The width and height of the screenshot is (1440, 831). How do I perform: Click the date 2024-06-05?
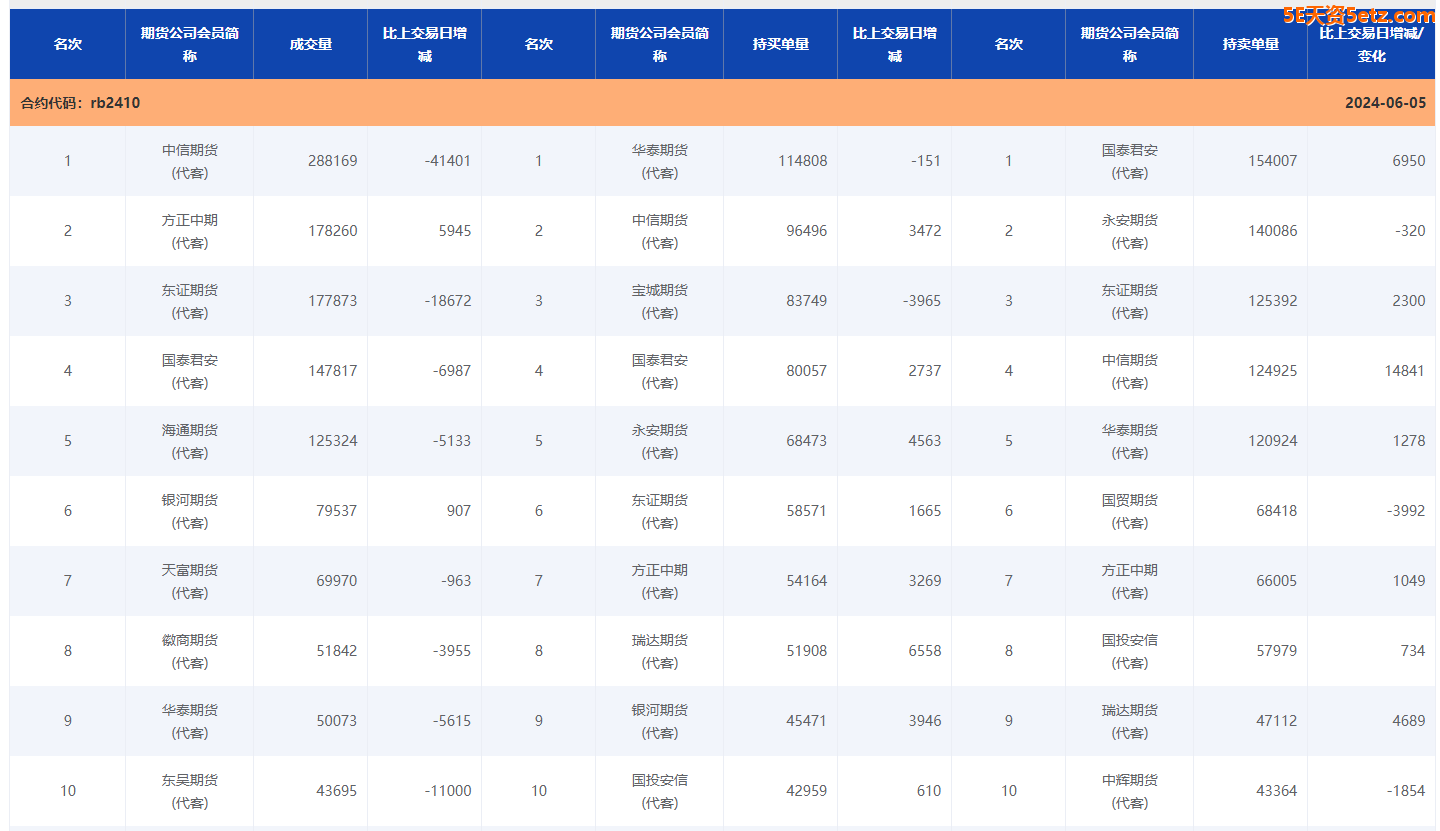[1385, 103]
